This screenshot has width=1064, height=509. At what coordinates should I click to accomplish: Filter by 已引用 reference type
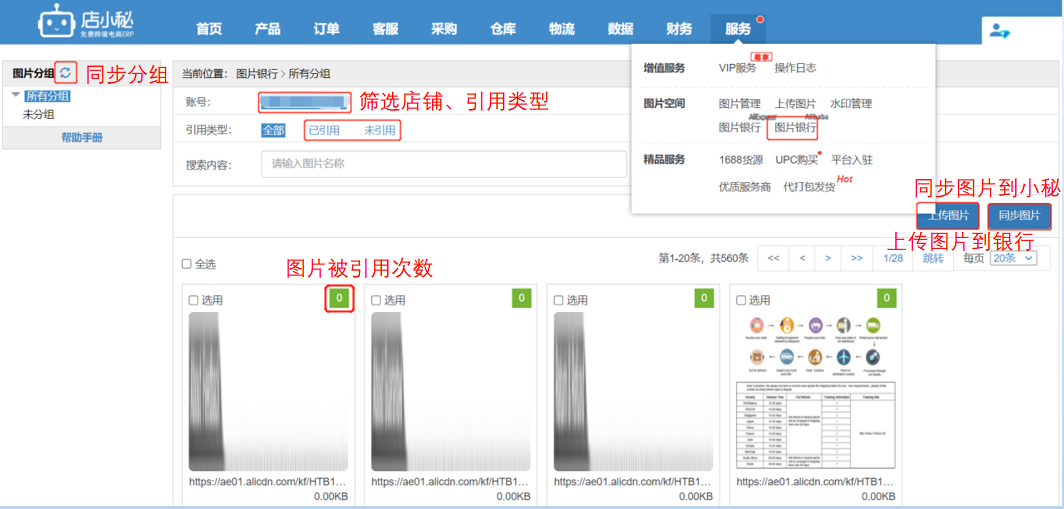[324, 130]
